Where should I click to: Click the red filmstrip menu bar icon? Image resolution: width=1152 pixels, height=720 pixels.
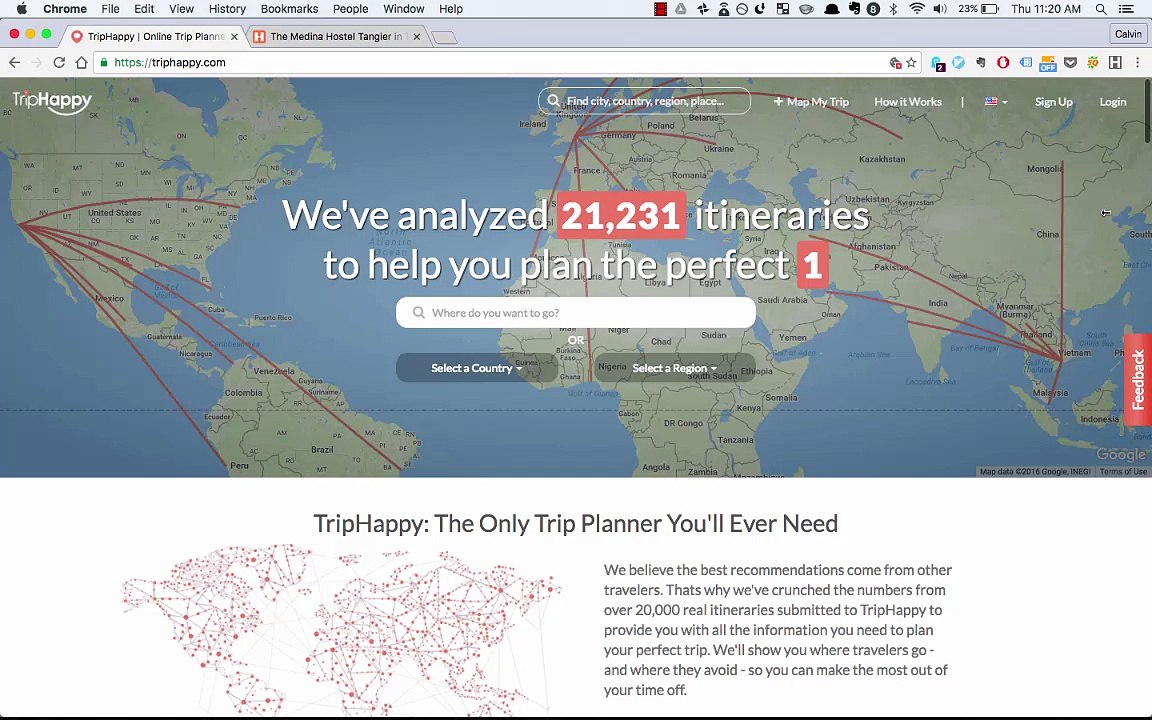(660, 9)
